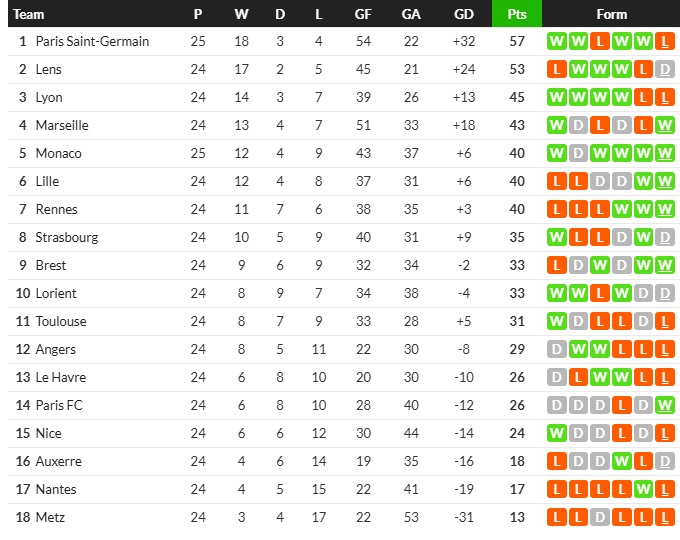
Task: Sort table by the GD column header
Action: (463, 14)
